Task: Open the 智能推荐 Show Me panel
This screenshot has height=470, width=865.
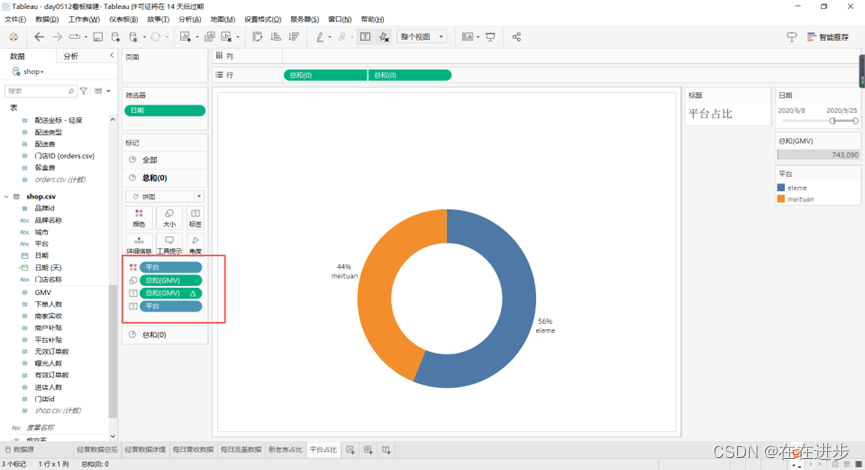Action: (x=828, y=37)
